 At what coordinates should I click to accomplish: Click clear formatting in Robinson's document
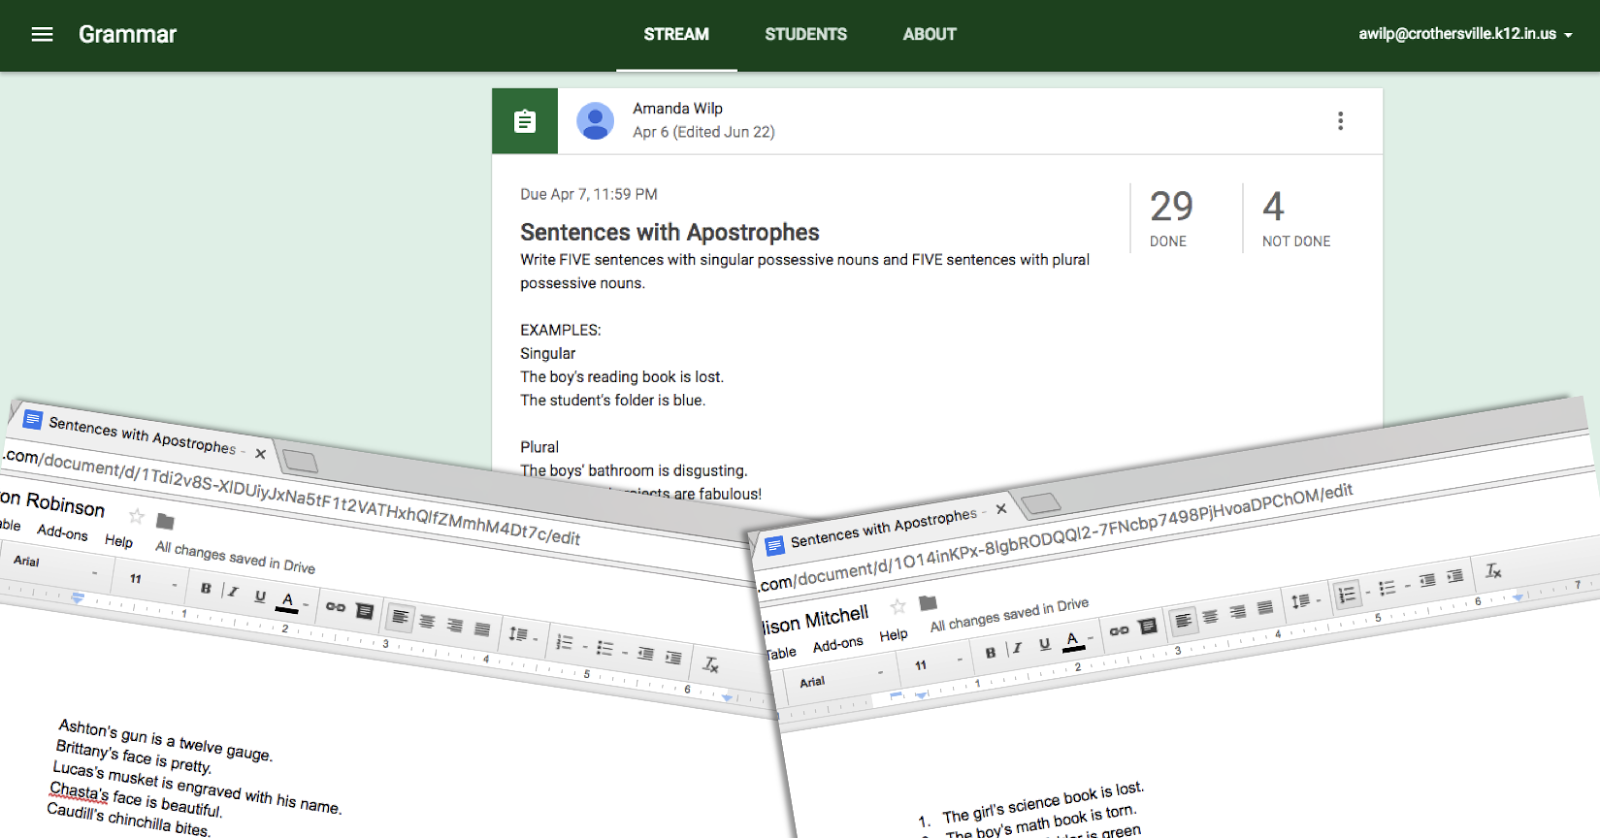click(711, 664)
